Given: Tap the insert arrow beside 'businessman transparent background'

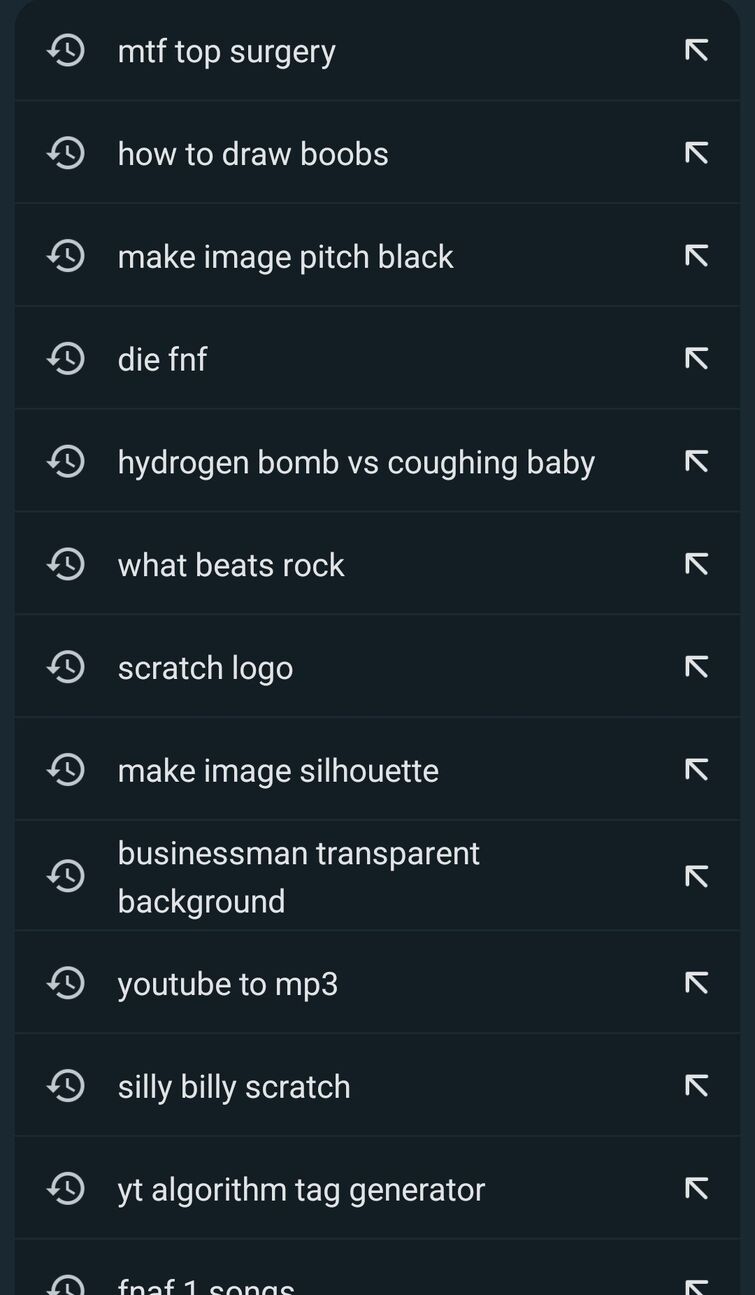Looking at the screenshot, I should tap(696, 876).
